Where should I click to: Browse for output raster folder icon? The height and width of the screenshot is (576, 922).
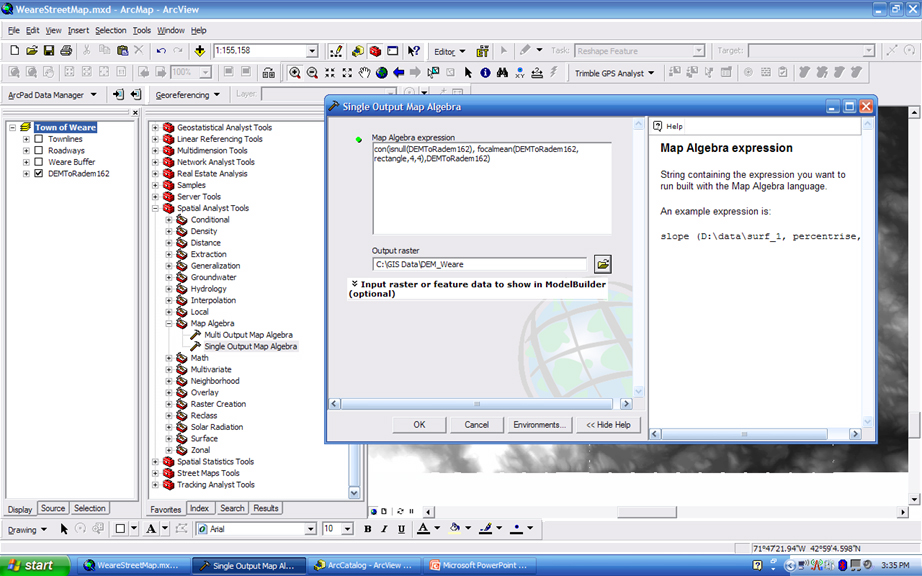tap(602, 264)
